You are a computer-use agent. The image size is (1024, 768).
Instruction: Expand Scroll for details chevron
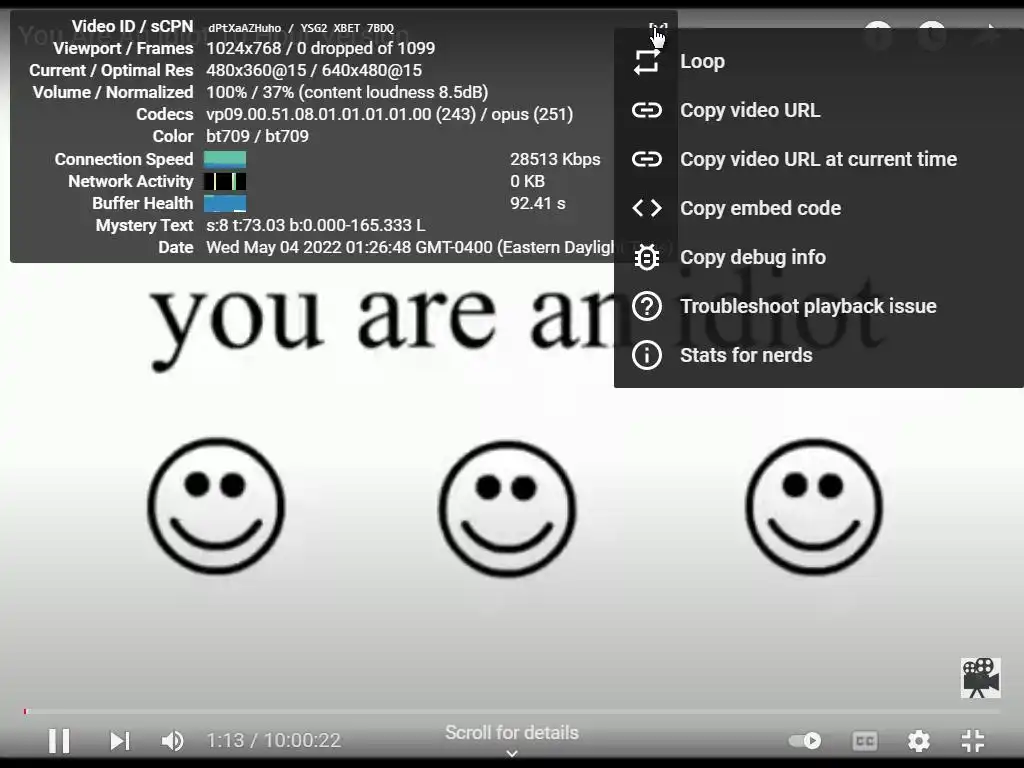click(512, 753)
